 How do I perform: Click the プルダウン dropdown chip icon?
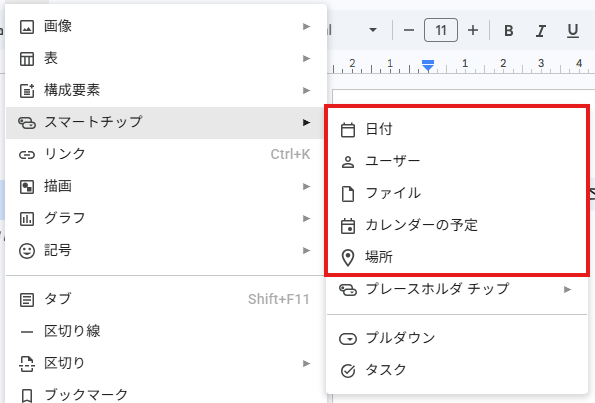[348, 338]
